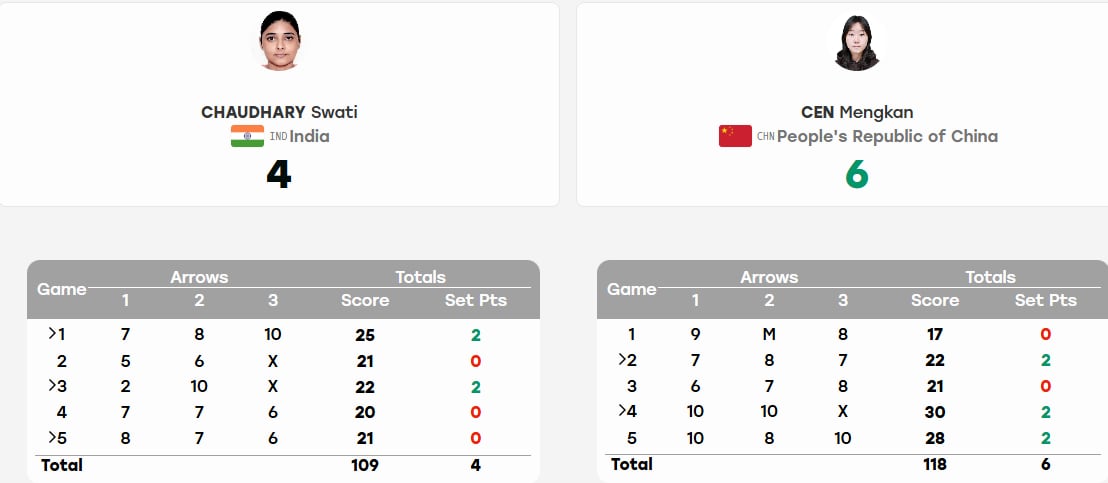Screen dimensions: 1108x483
Task: Click Chaudhary's total score 109
Action: 365,465
